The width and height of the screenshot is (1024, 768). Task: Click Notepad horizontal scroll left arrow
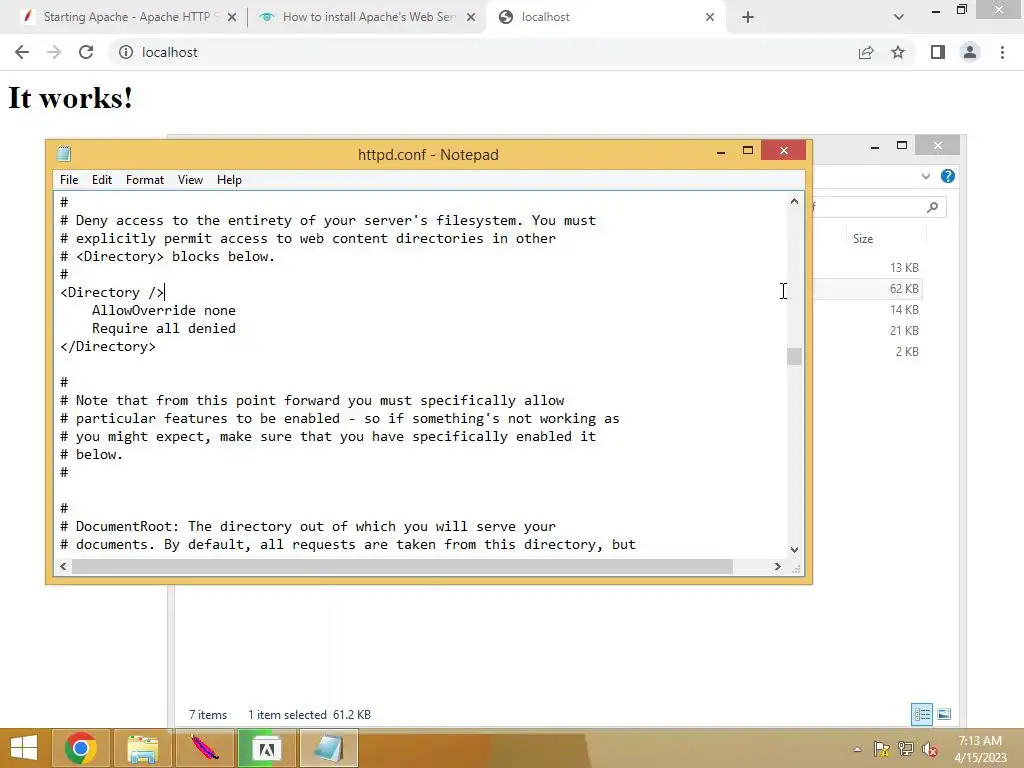[63, 566]
